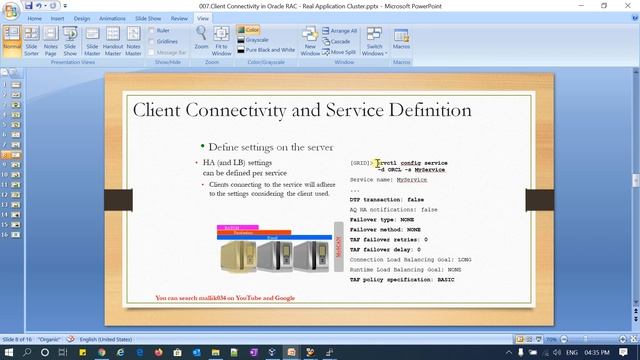The height and width of the screenshot is (360, 640).
Task: Click Arrange All windows
Action: [340, 31]
